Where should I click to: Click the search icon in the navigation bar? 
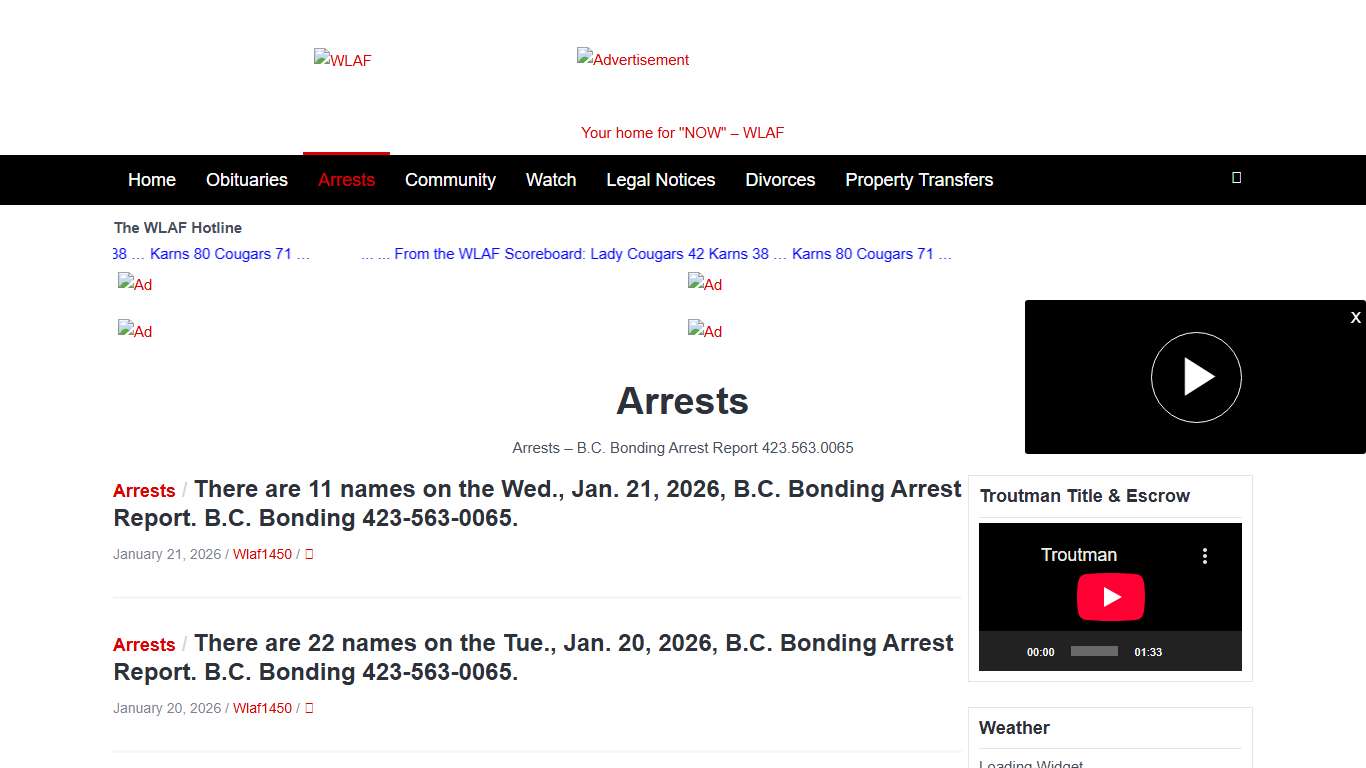point(1236,178)
